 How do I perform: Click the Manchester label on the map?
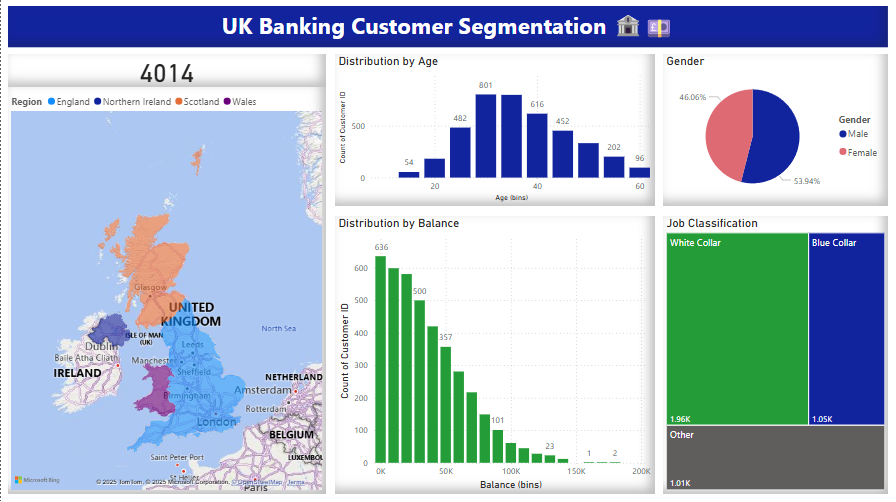[154, 360]
